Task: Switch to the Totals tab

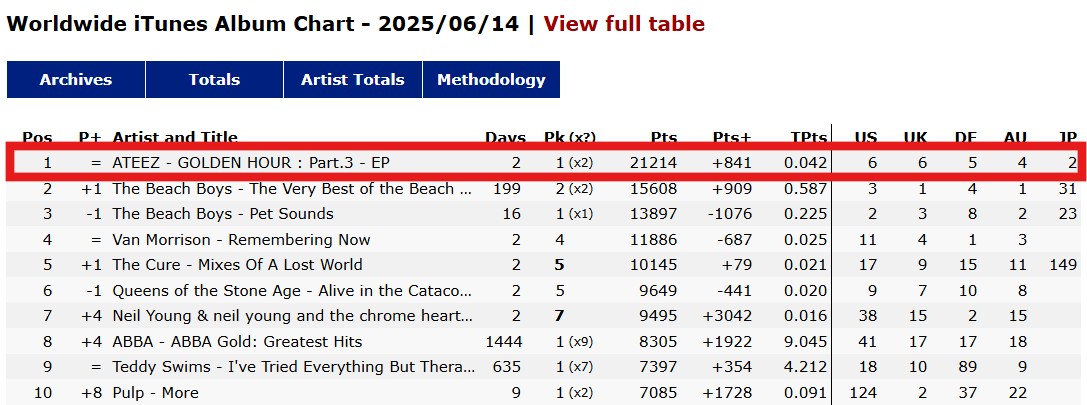Action: (214, 80)
